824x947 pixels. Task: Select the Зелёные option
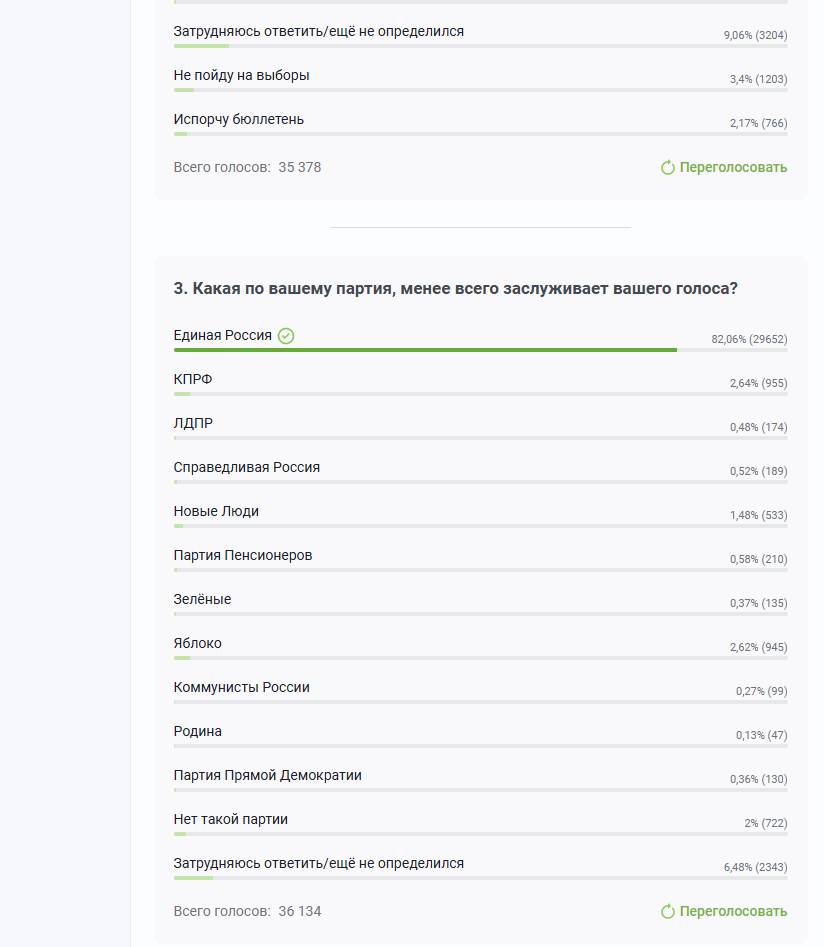[202, 600]
